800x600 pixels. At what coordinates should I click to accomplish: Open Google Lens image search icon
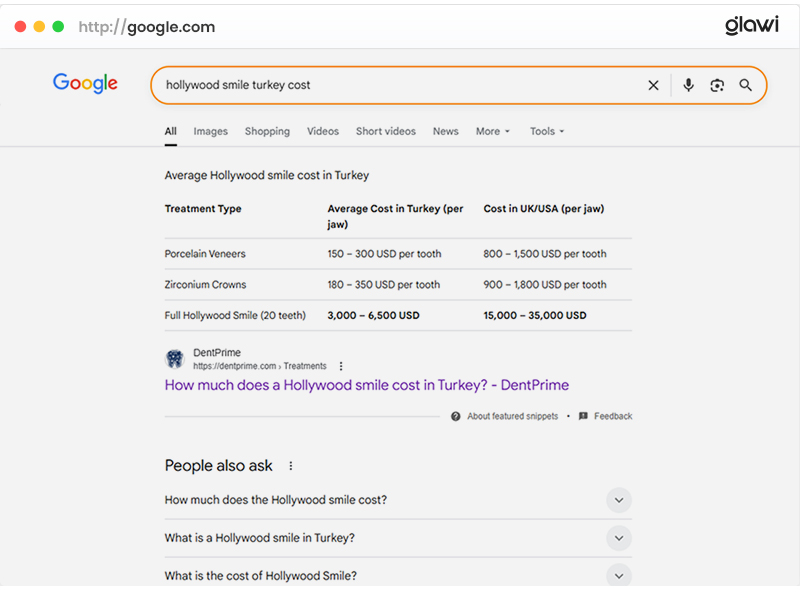click(x=717, y=86)
